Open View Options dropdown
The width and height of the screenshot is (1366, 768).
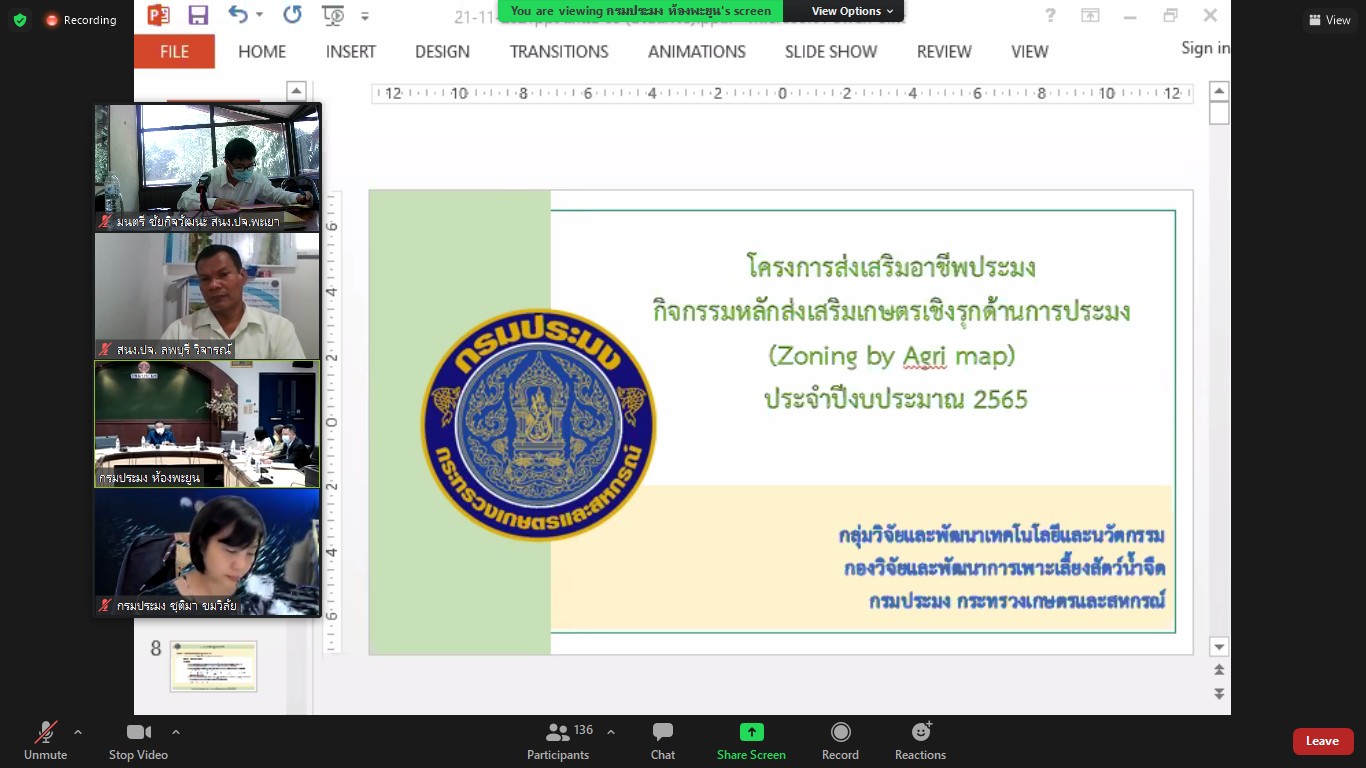(x=852, y=11)
